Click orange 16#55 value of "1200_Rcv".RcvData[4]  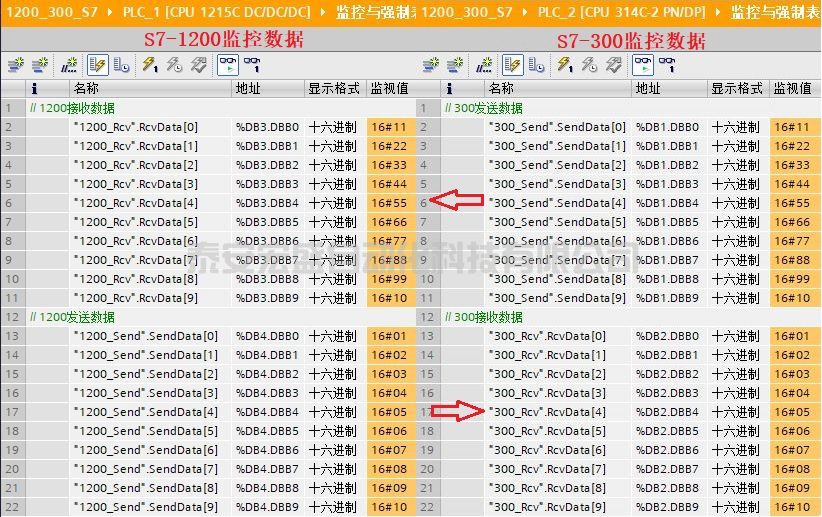pos(389,203)
